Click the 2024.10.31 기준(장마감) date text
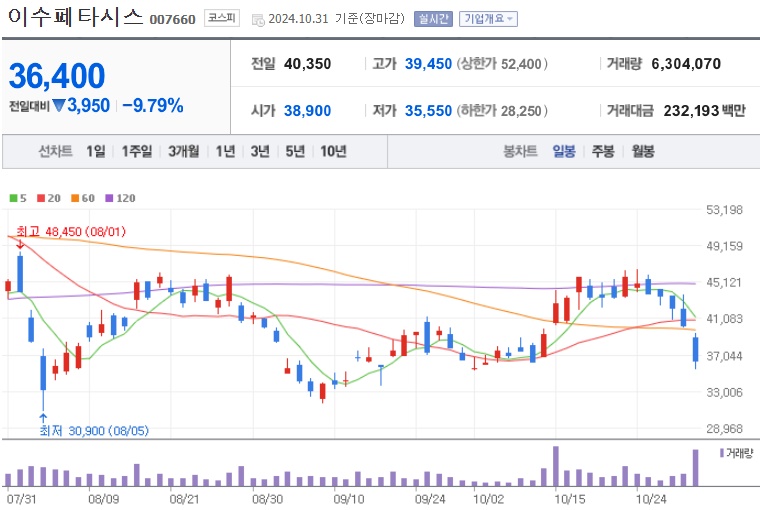The height and width of the screenshot is (510, 760). point(336,19)
